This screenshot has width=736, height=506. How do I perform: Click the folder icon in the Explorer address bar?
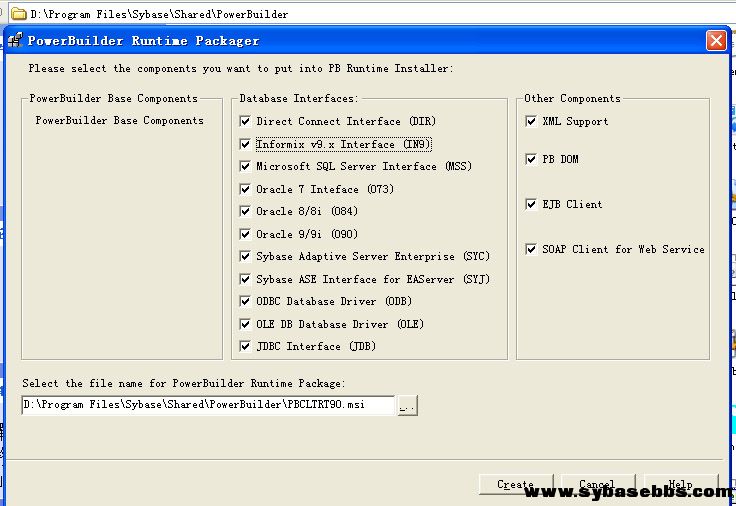pyautogui.click(x=18, y=14)
